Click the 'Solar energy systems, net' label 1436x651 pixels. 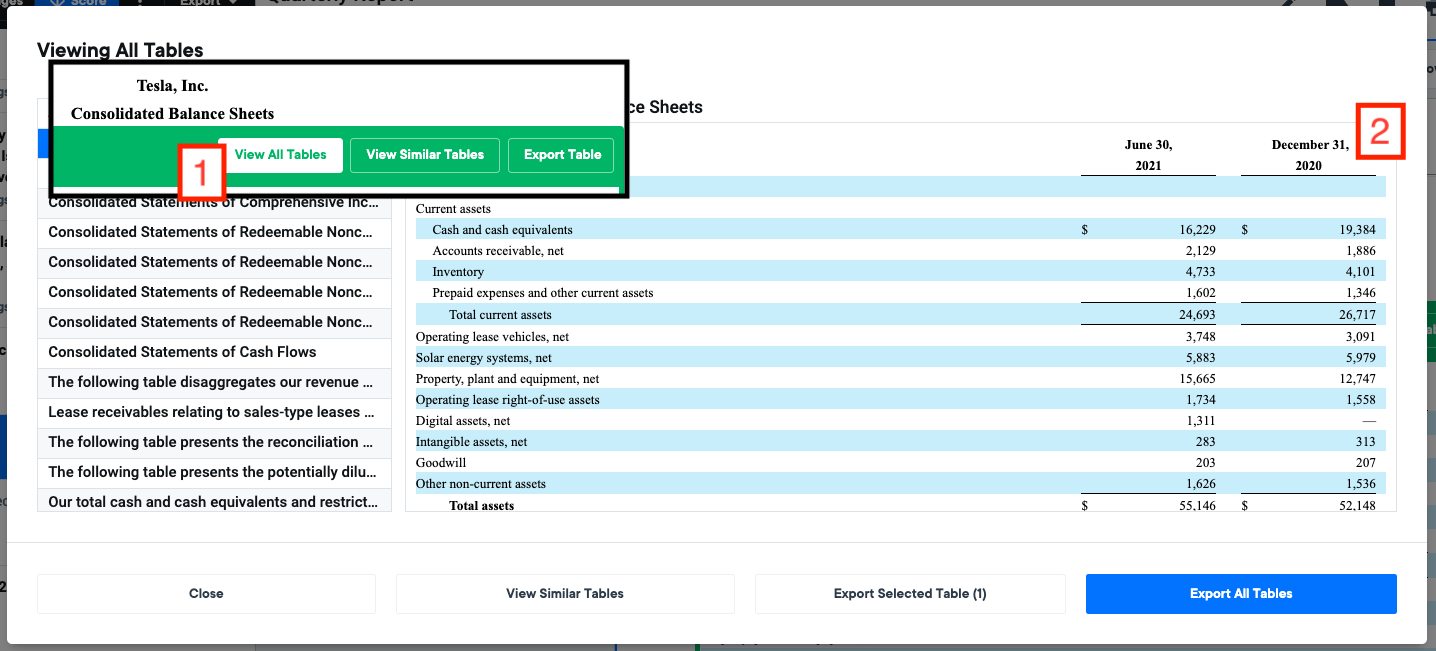484,358
